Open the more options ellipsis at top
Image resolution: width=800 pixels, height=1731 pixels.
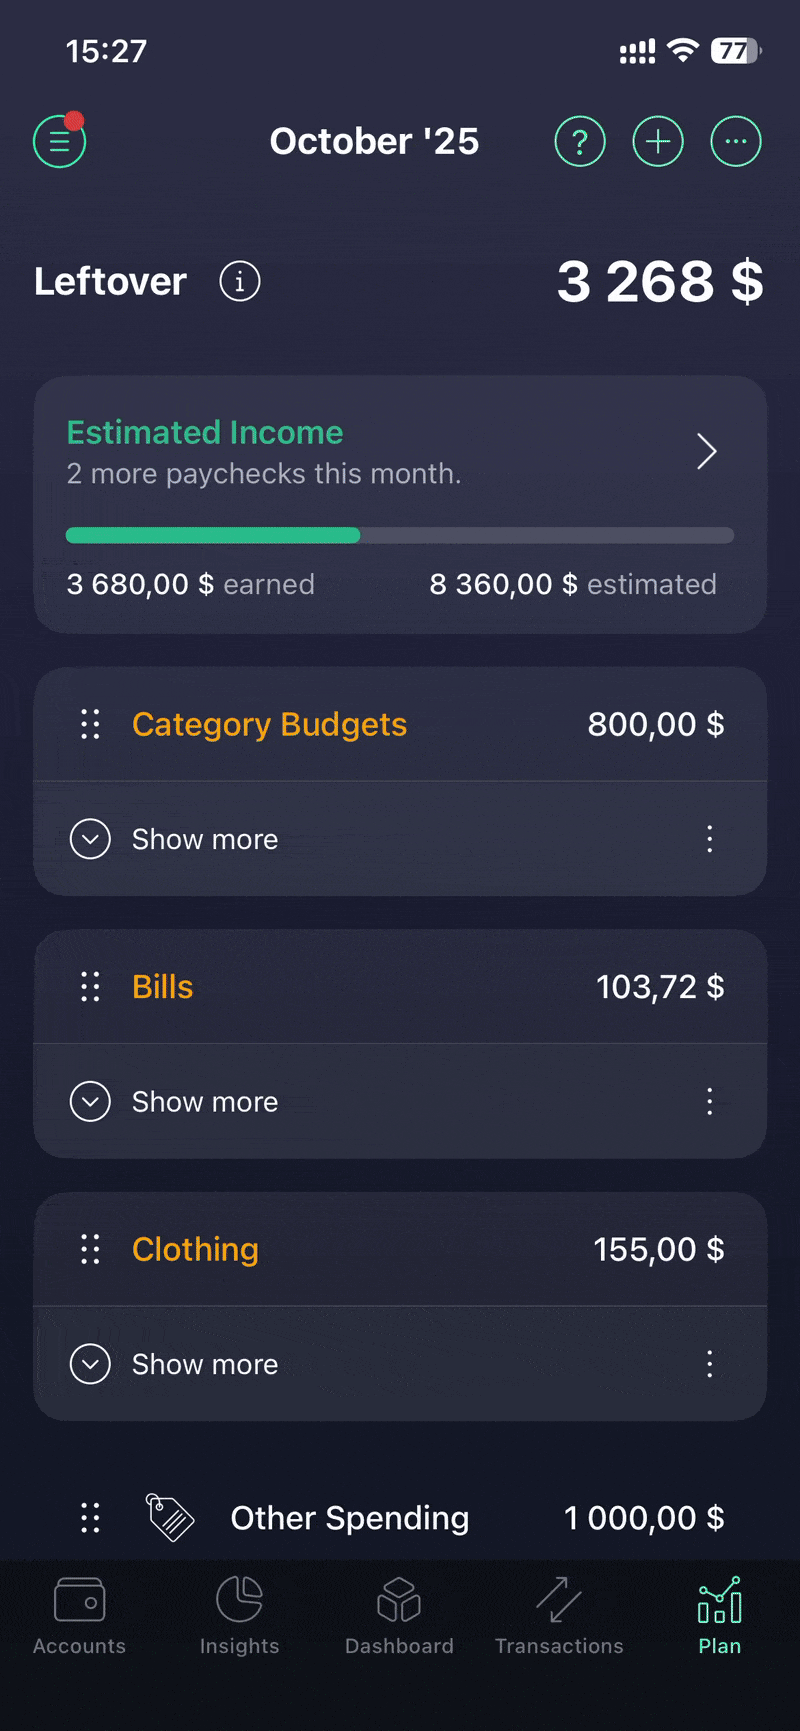pyautogui.click(x=736, y=142)
